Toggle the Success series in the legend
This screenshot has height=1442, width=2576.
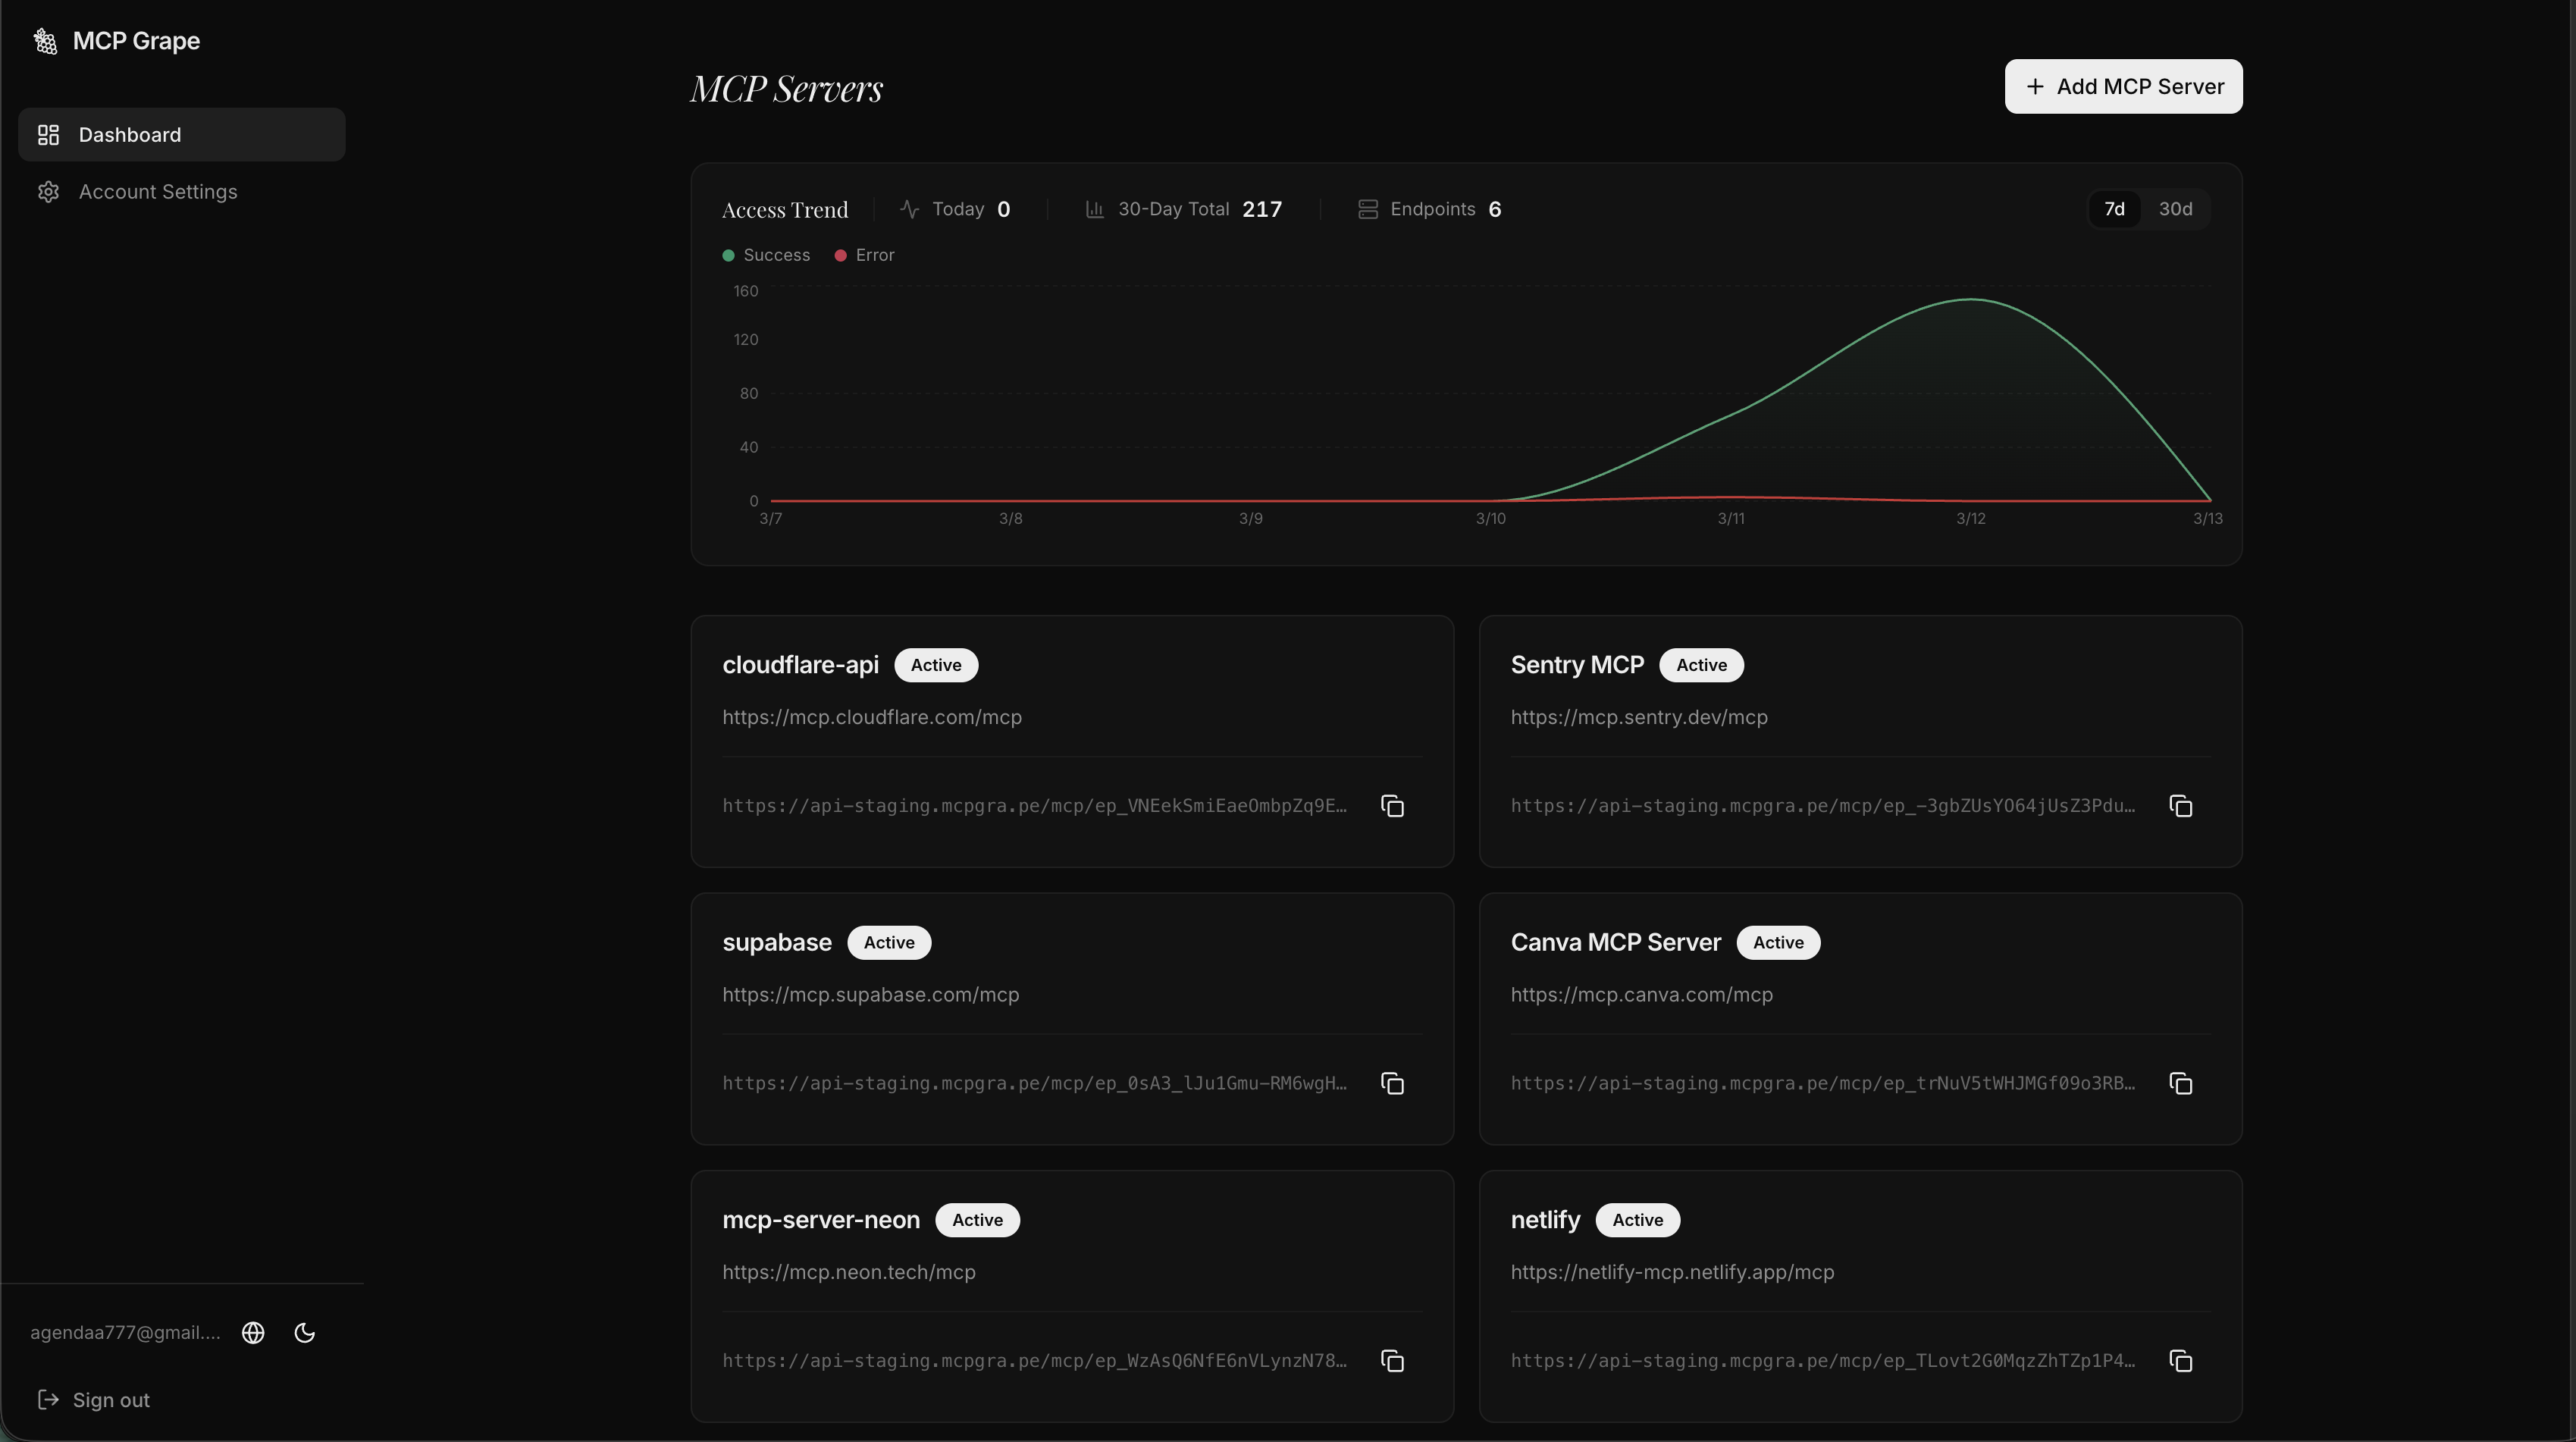pos(765,255)
